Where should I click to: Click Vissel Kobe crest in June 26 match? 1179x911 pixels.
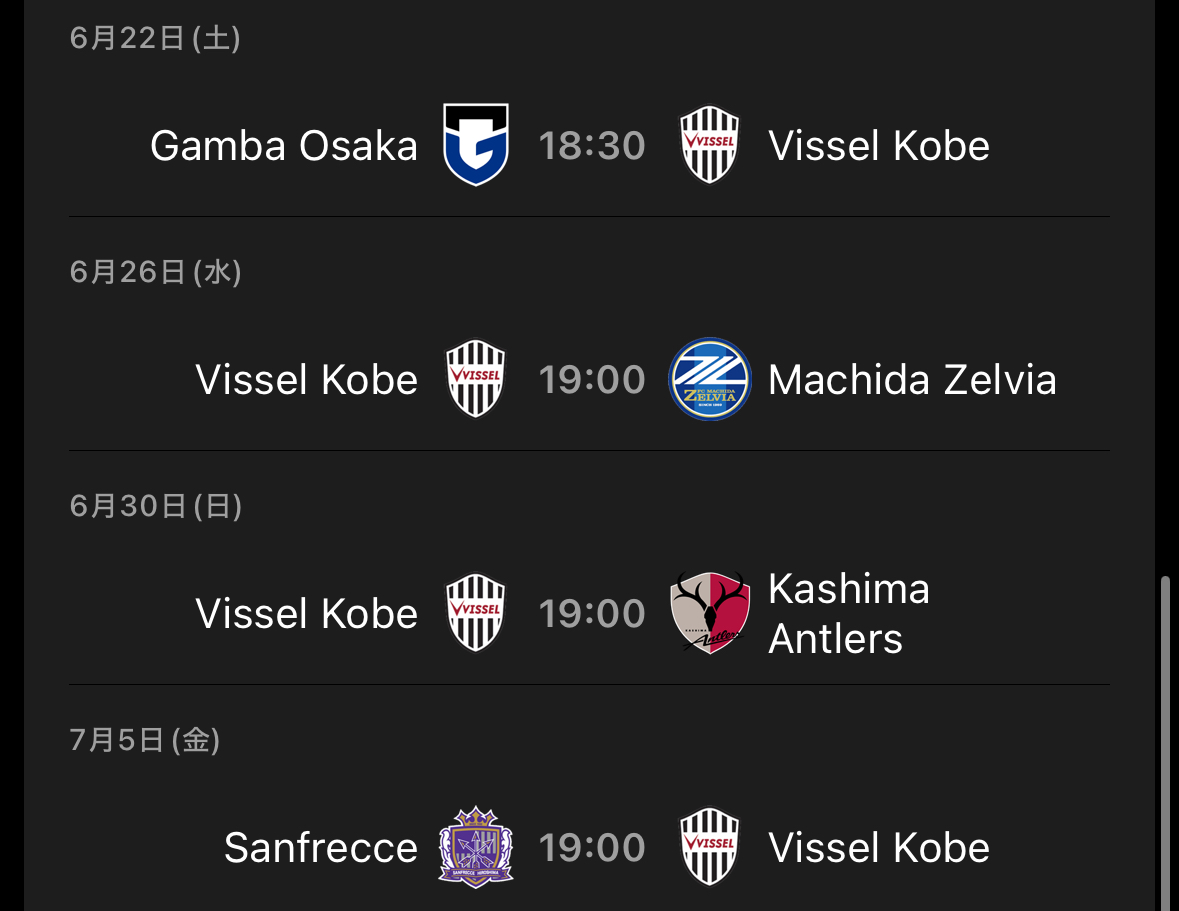(x=476, y=379)
